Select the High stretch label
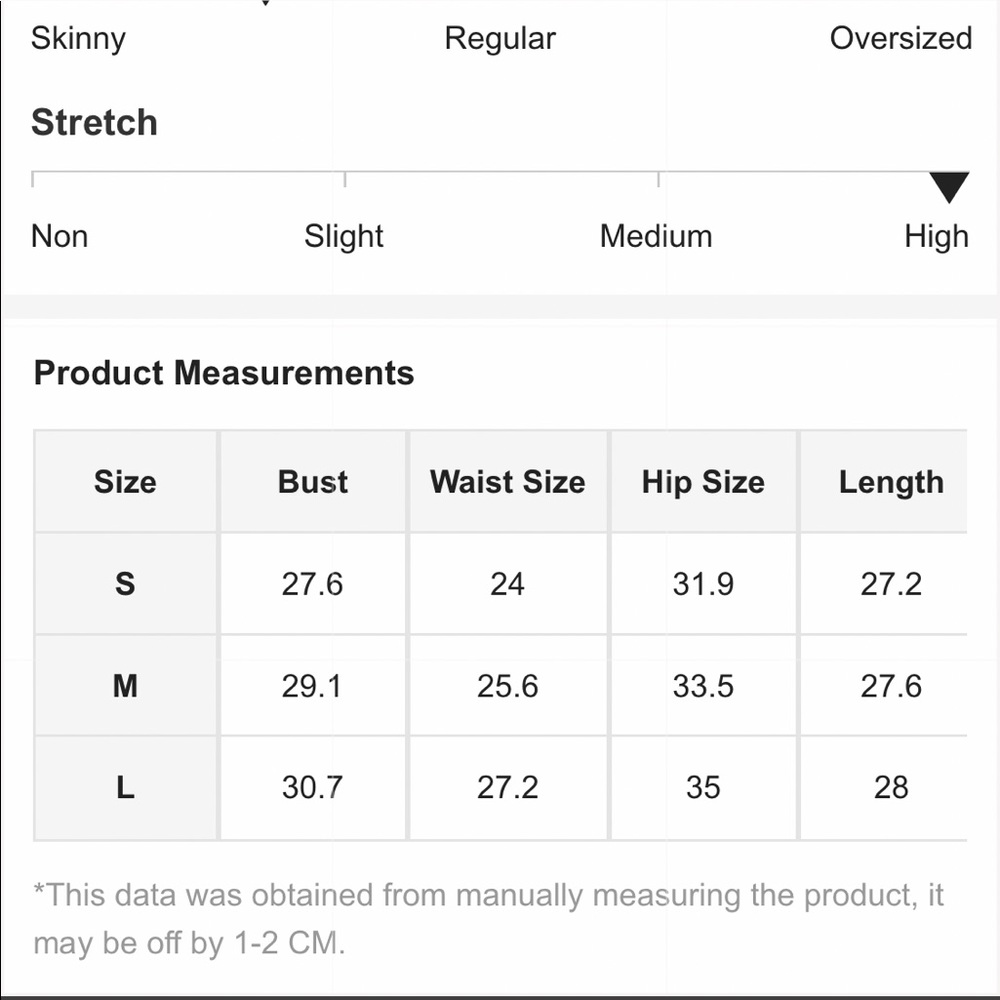Viewport: 1000px width, 1000px height. pos(936,237)
